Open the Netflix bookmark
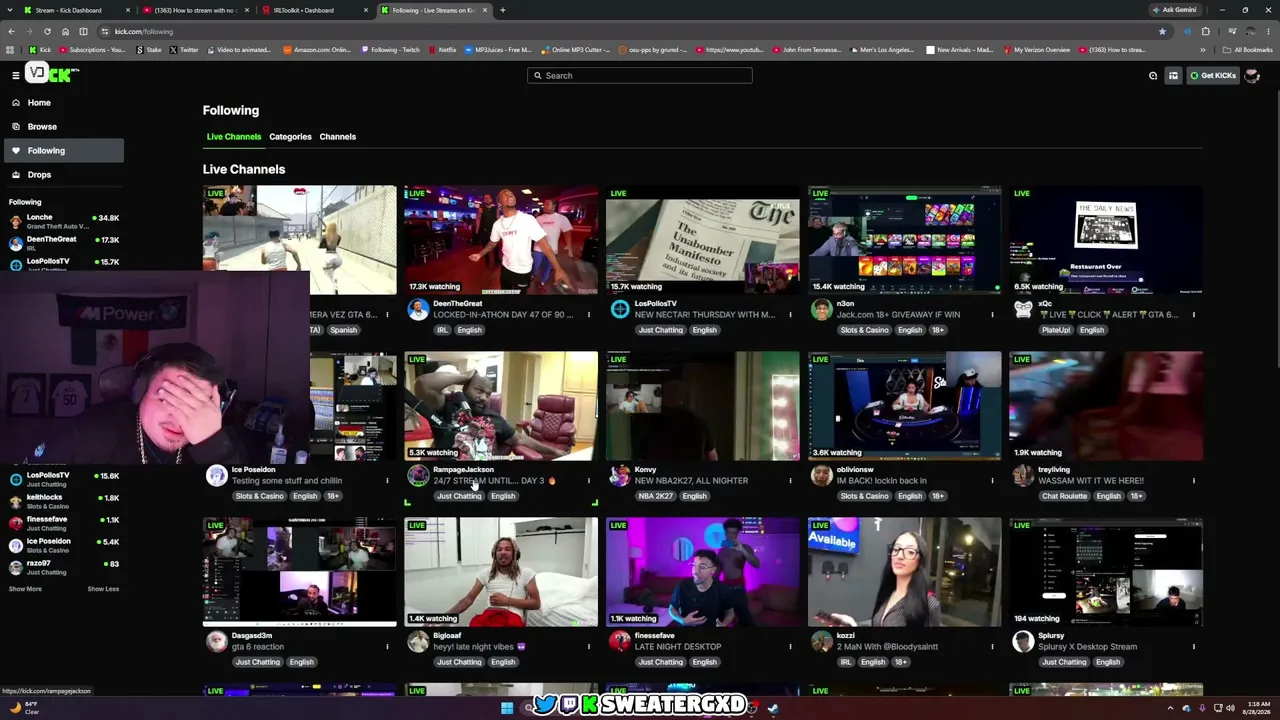The width and height of the screenshot is (1280, 720). point(442,50)
